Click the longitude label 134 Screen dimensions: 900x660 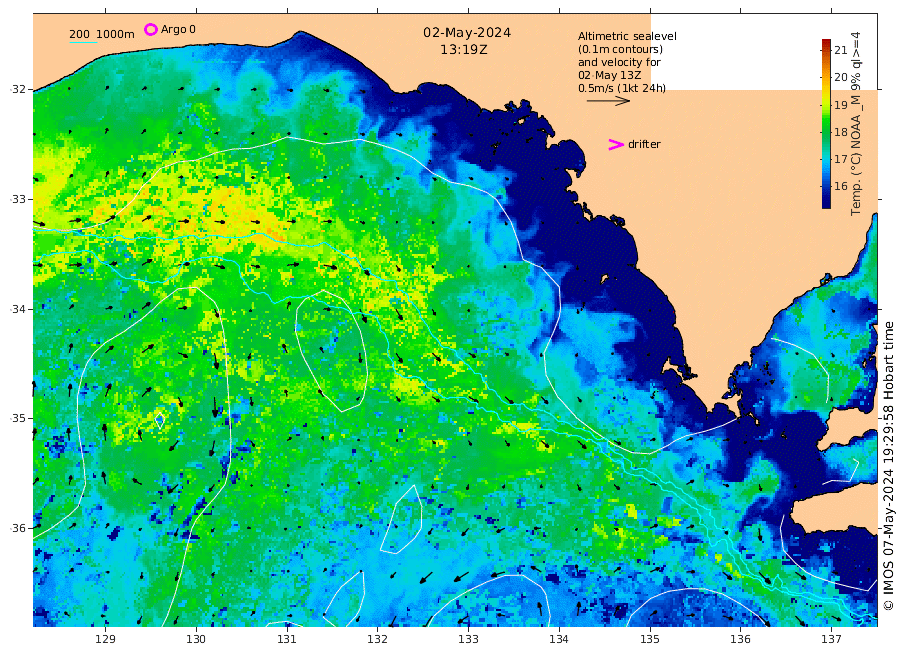pos(559,639)
